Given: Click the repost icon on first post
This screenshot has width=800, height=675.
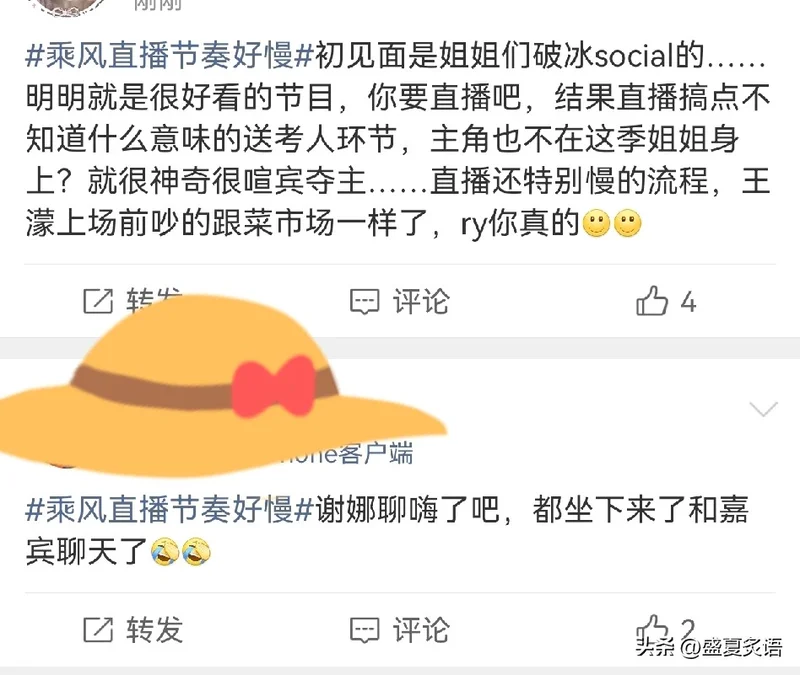Looking at the screenshot, I should pyautogui.click(x=98, y=301).
